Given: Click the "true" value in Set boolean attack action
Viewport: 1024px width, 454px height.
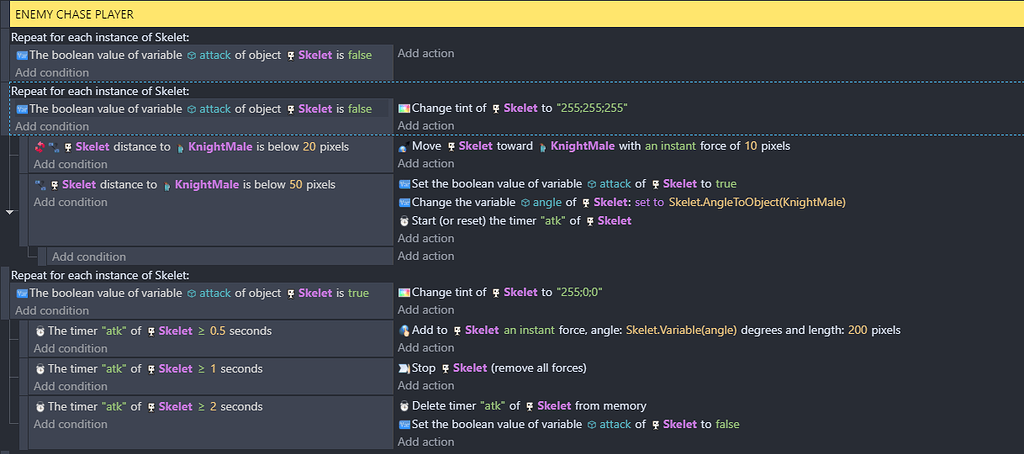Looking at the screenshot, I should click(726, 184).
